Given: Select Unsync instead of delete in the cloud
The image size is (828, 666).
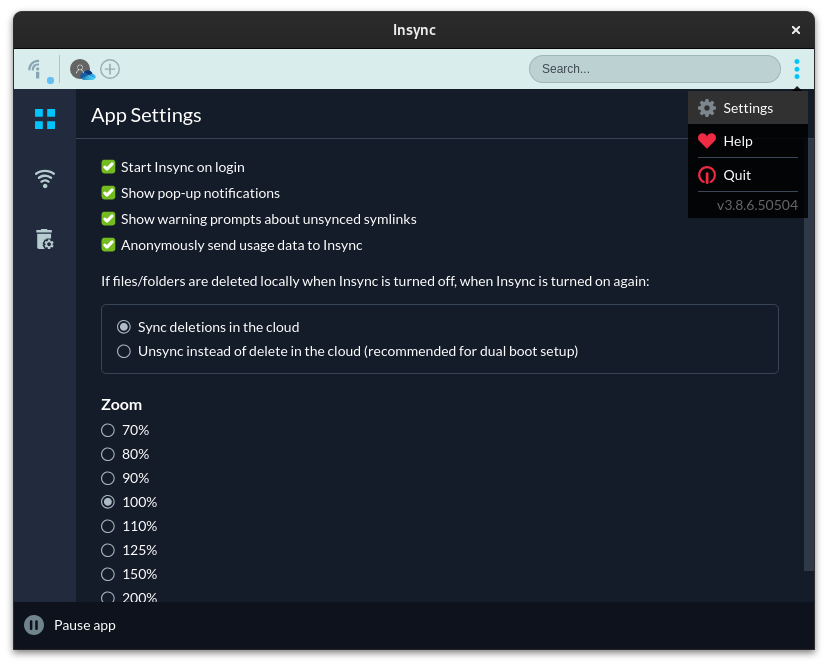Looking at the screenshot, I should point(124,351).
